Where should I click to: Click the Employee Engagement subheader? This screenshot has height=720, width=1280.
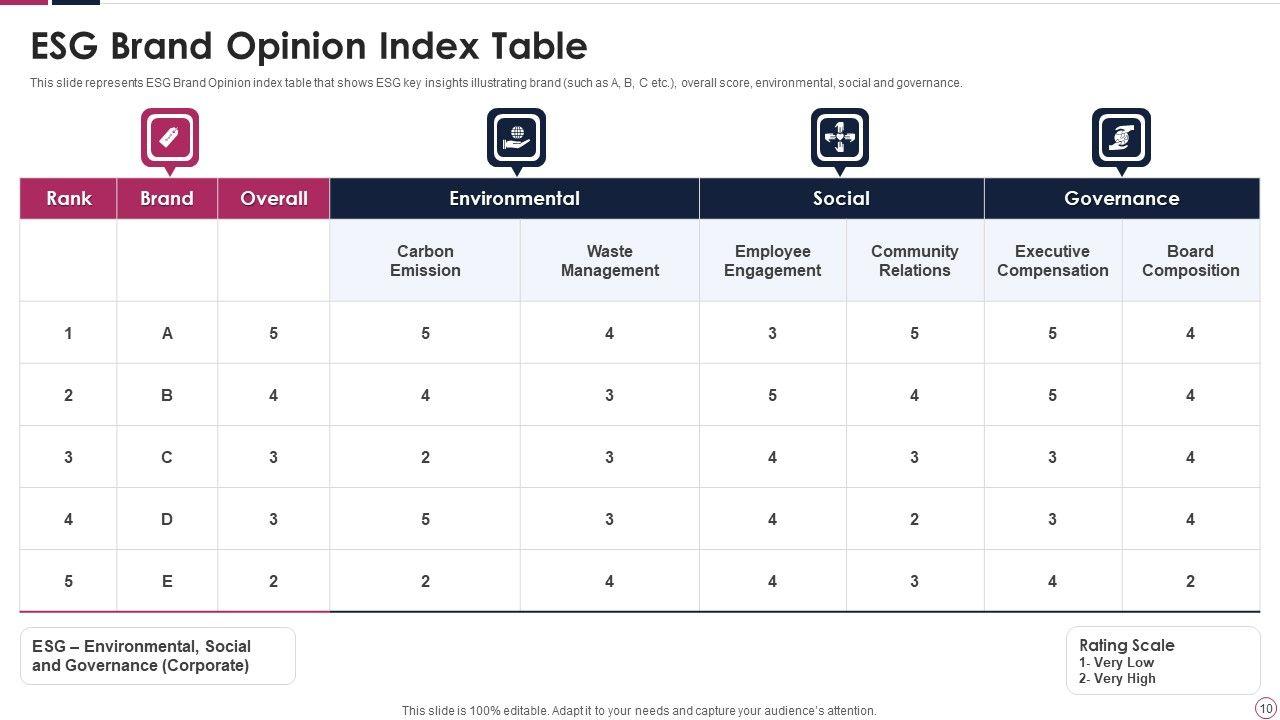772,261
